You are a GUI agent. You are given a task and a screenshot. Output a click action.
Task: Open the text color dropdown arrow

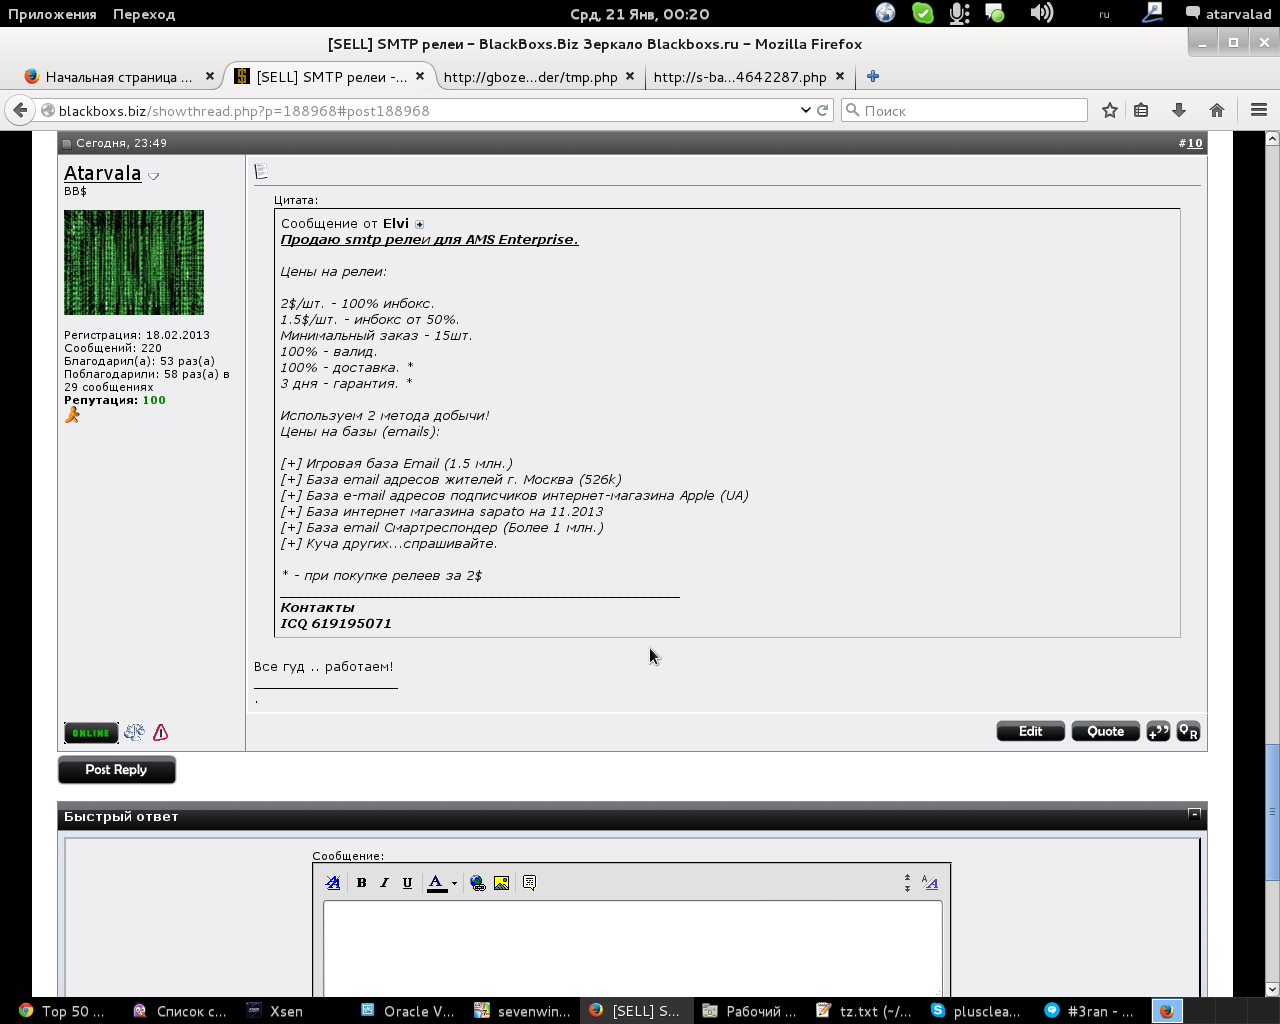pyautogui.click(x=454, y=883)
